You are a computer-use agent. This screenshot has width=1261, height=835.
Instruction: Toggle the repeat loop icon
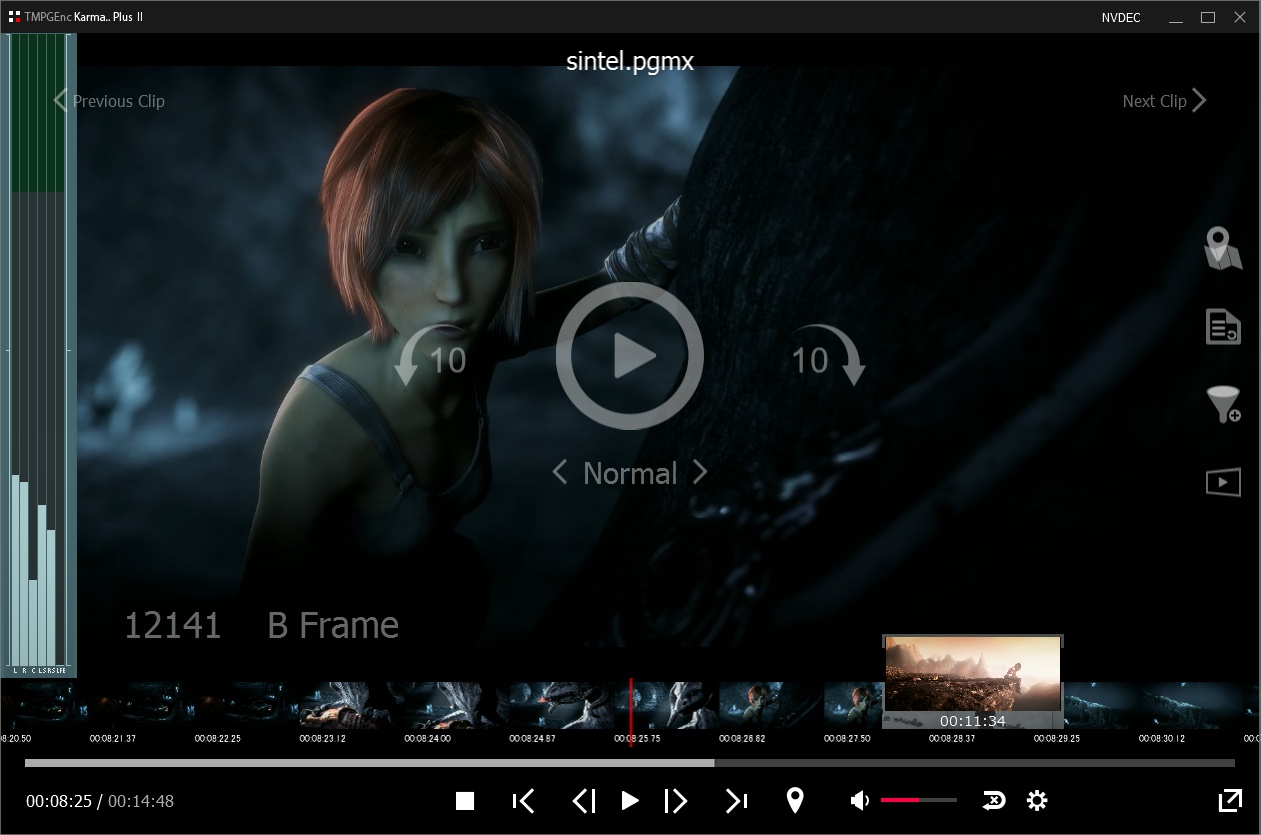(995, 800)
